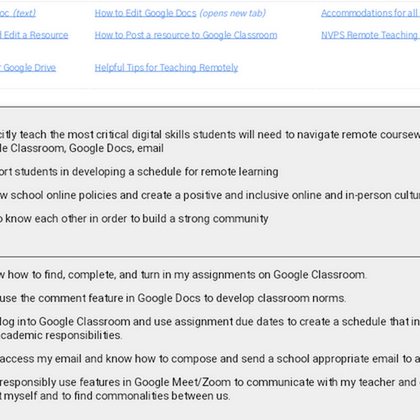Image resolution: width=420 pixels, height=420 pixels.
Task: Open the 'Accommodations for all' link
Action: [370, 13]
